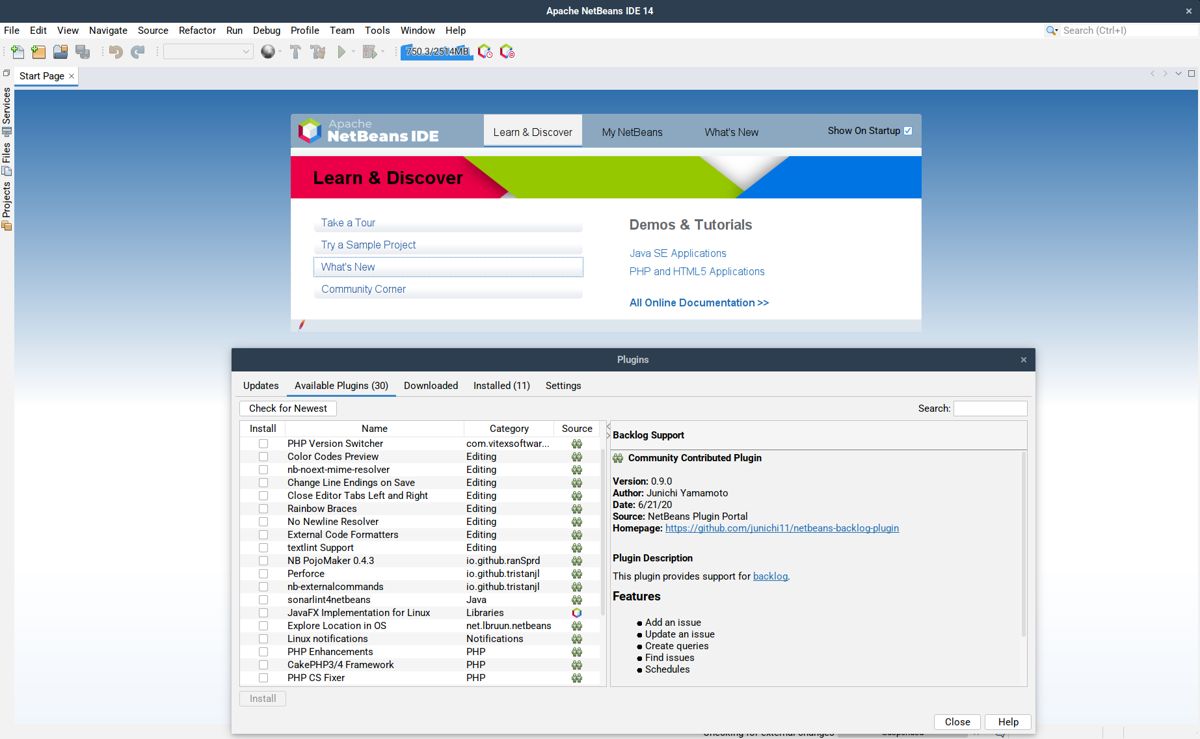Open the My NetBeans tab on Start Page

(632, 132)
